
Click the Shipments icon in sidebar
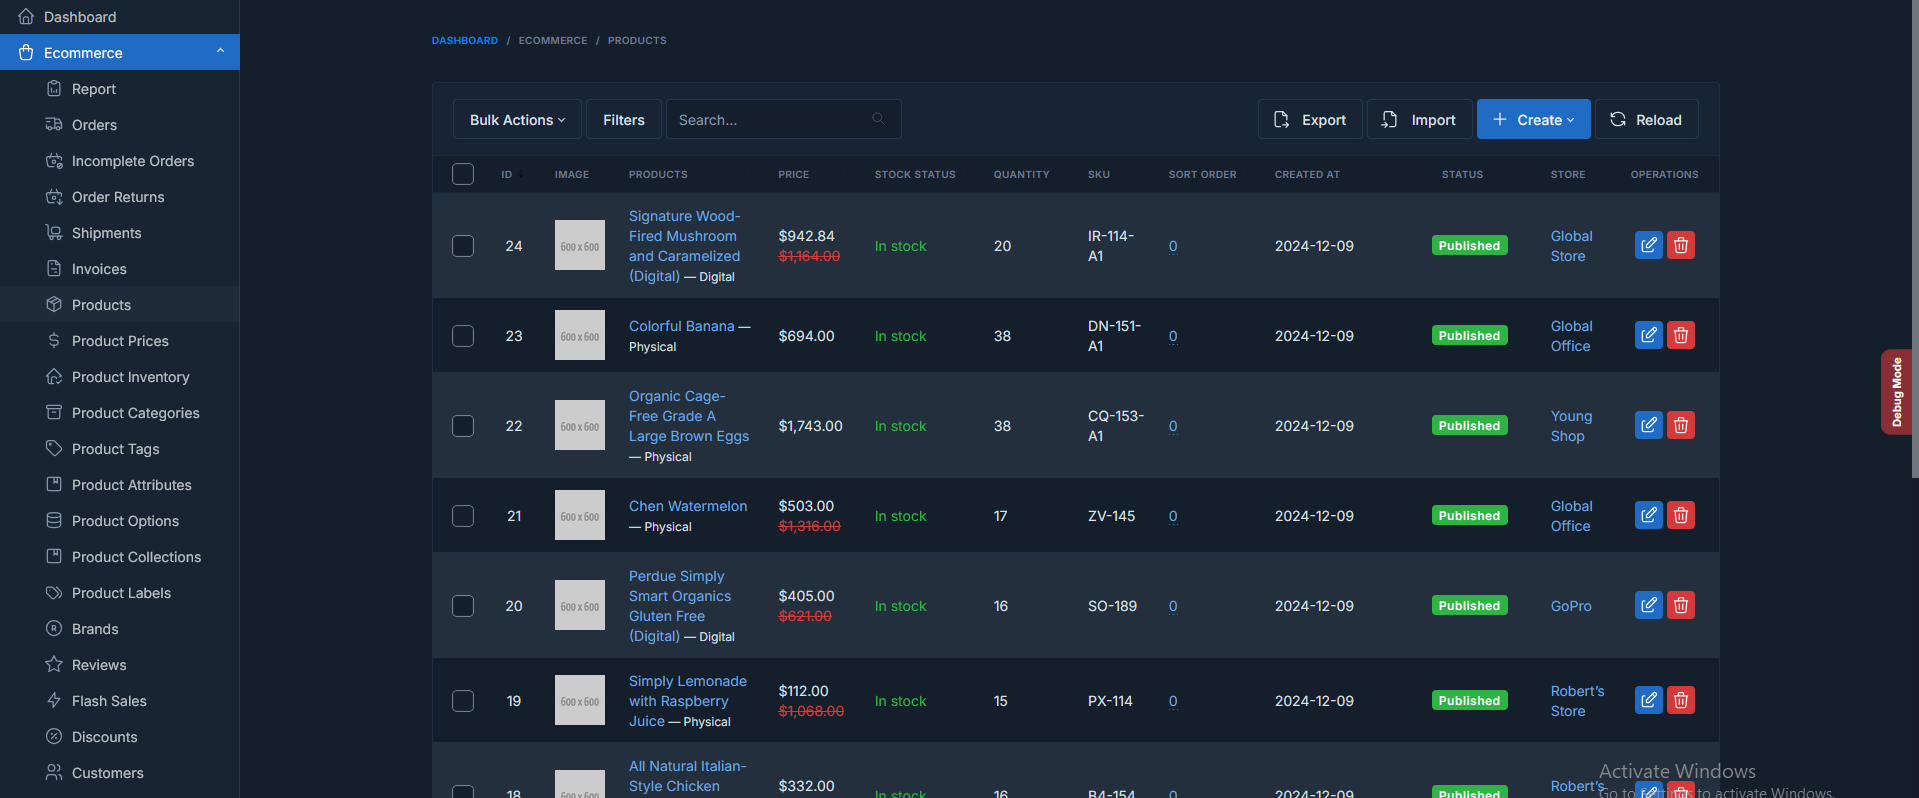coord(54,232)
